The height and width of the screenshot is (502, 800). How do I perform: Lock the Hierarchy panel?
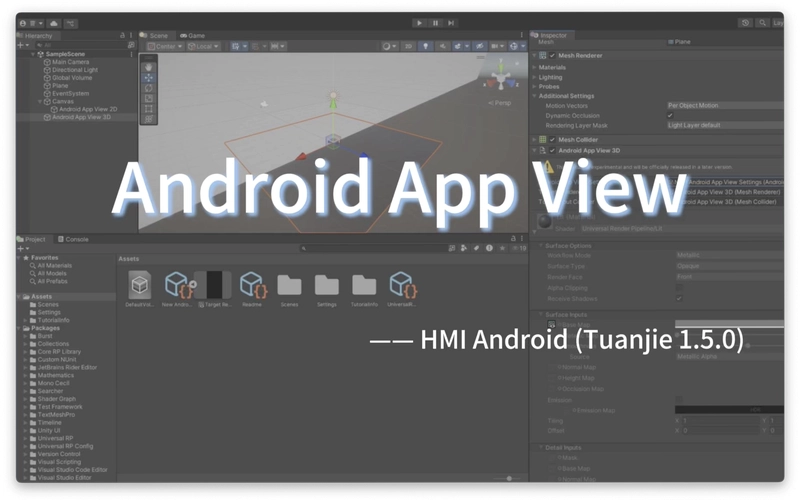tap(122, 35)
